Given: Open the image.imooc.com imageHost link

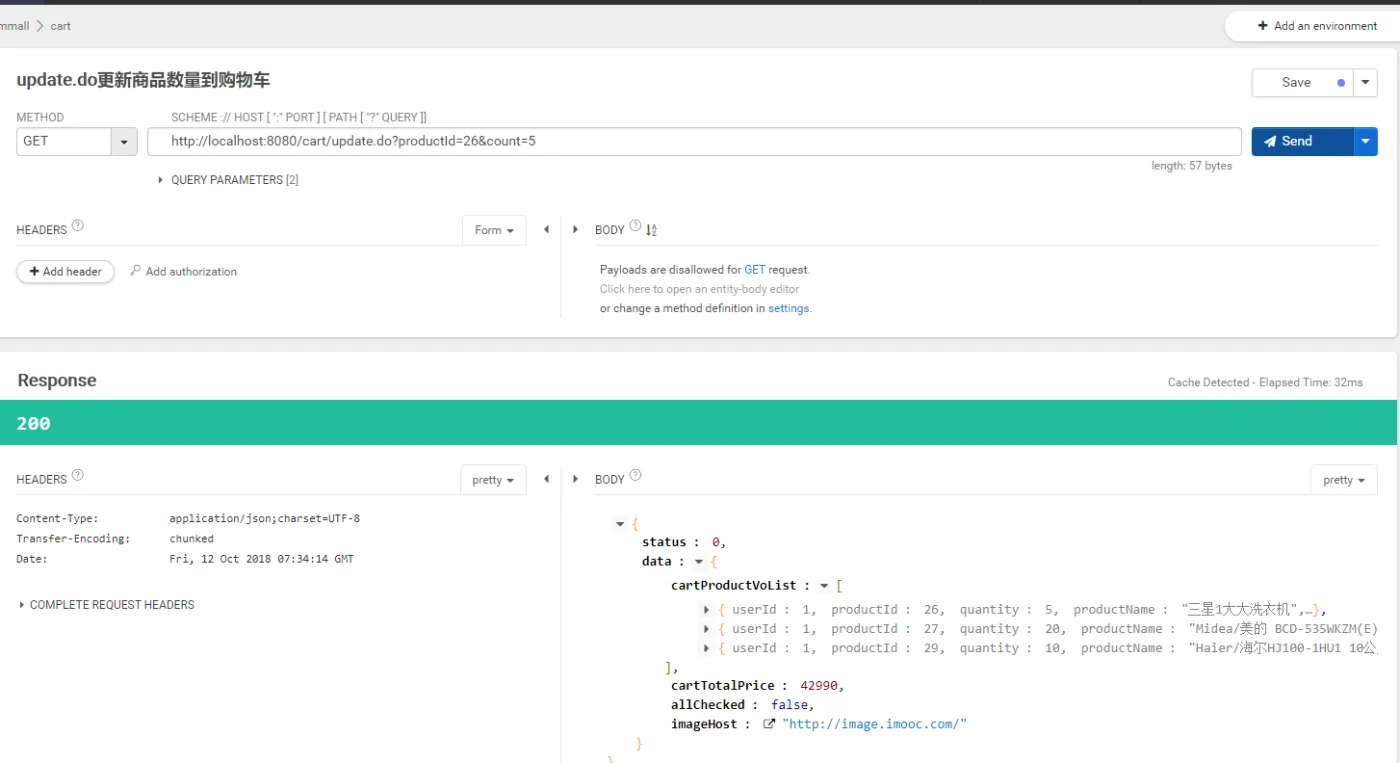Looking at the screenshot, I should (x=874, y=724).
